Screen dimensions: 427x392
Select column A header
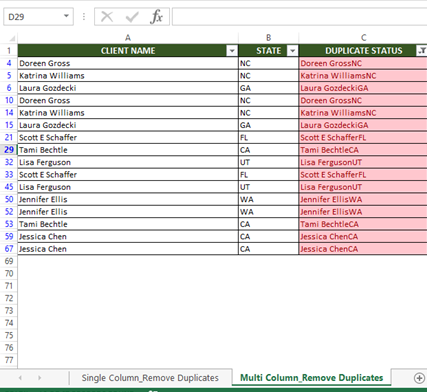[128, 38]
